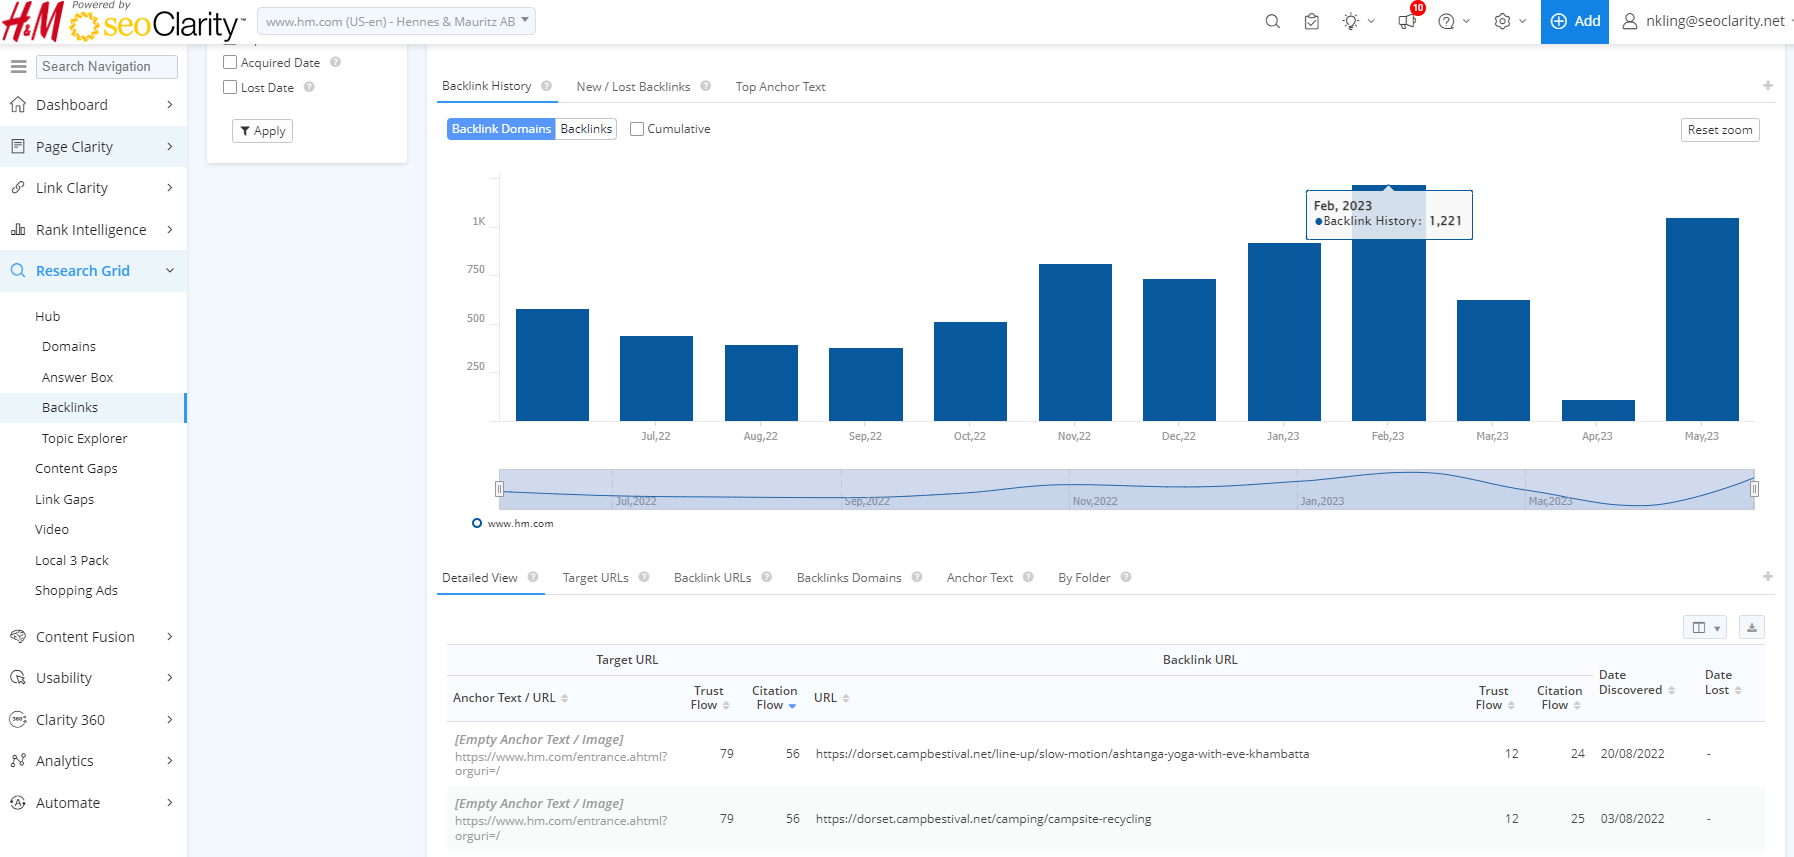Open the settings gear icon in header
This screenshot has height=857, width=1794.
pos(1502,21)
